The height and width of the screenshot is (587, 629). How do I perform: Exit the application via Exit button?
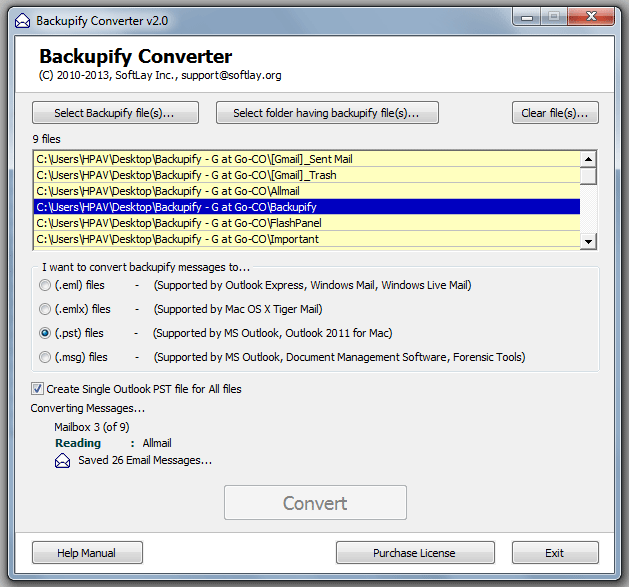pos(555,553)
